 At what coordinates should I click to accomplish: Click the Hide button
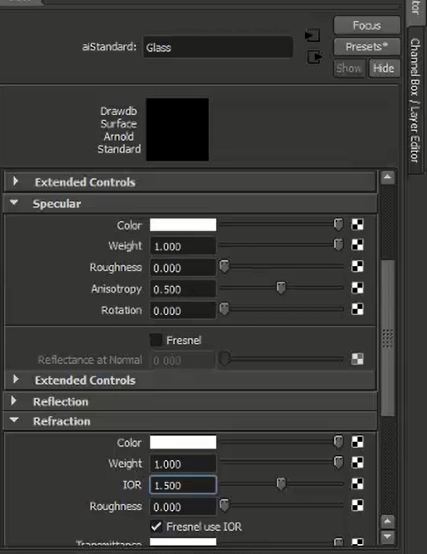(384, 68)
